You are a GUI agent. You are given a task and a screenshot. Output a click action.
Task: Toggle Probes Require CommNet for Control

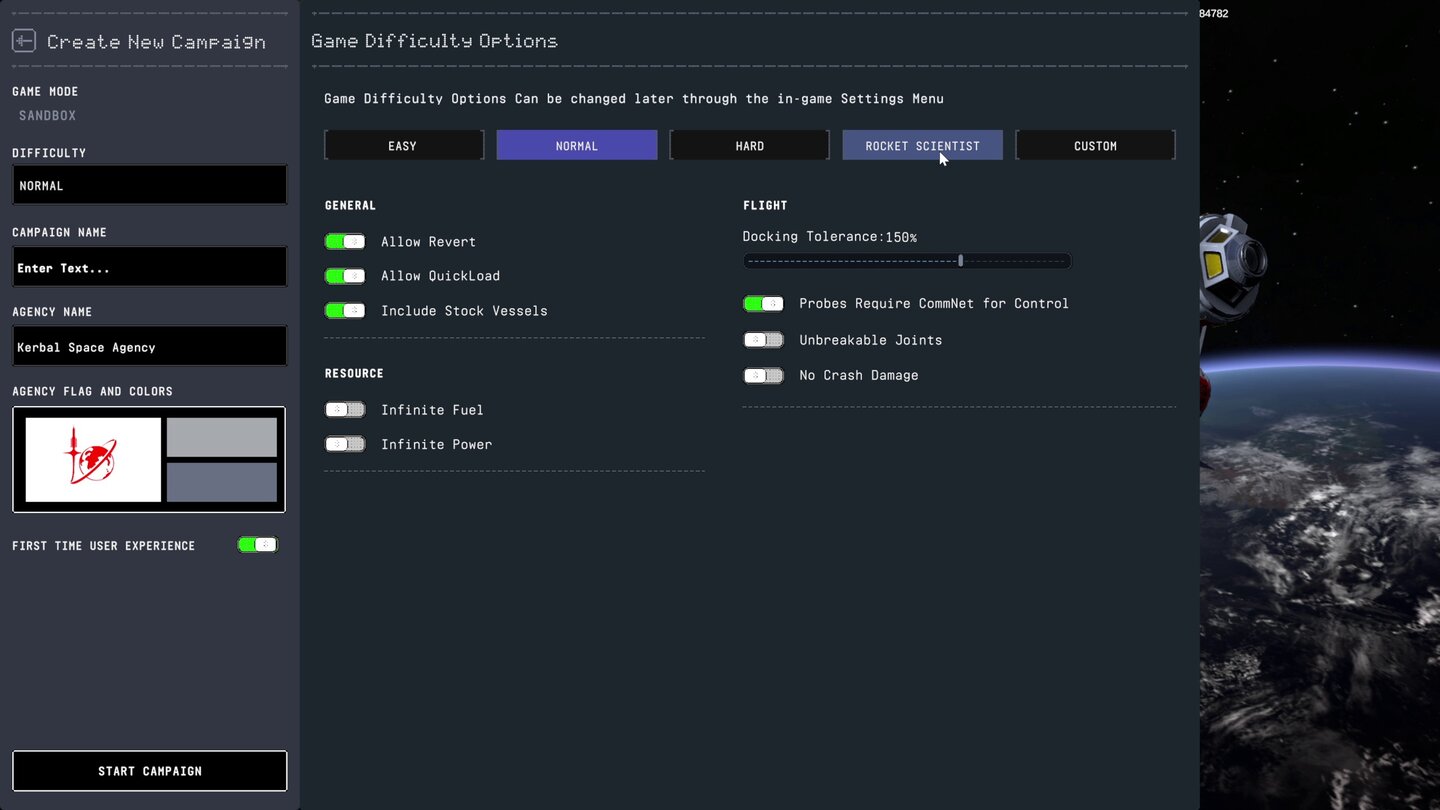(x=763, y=304)
